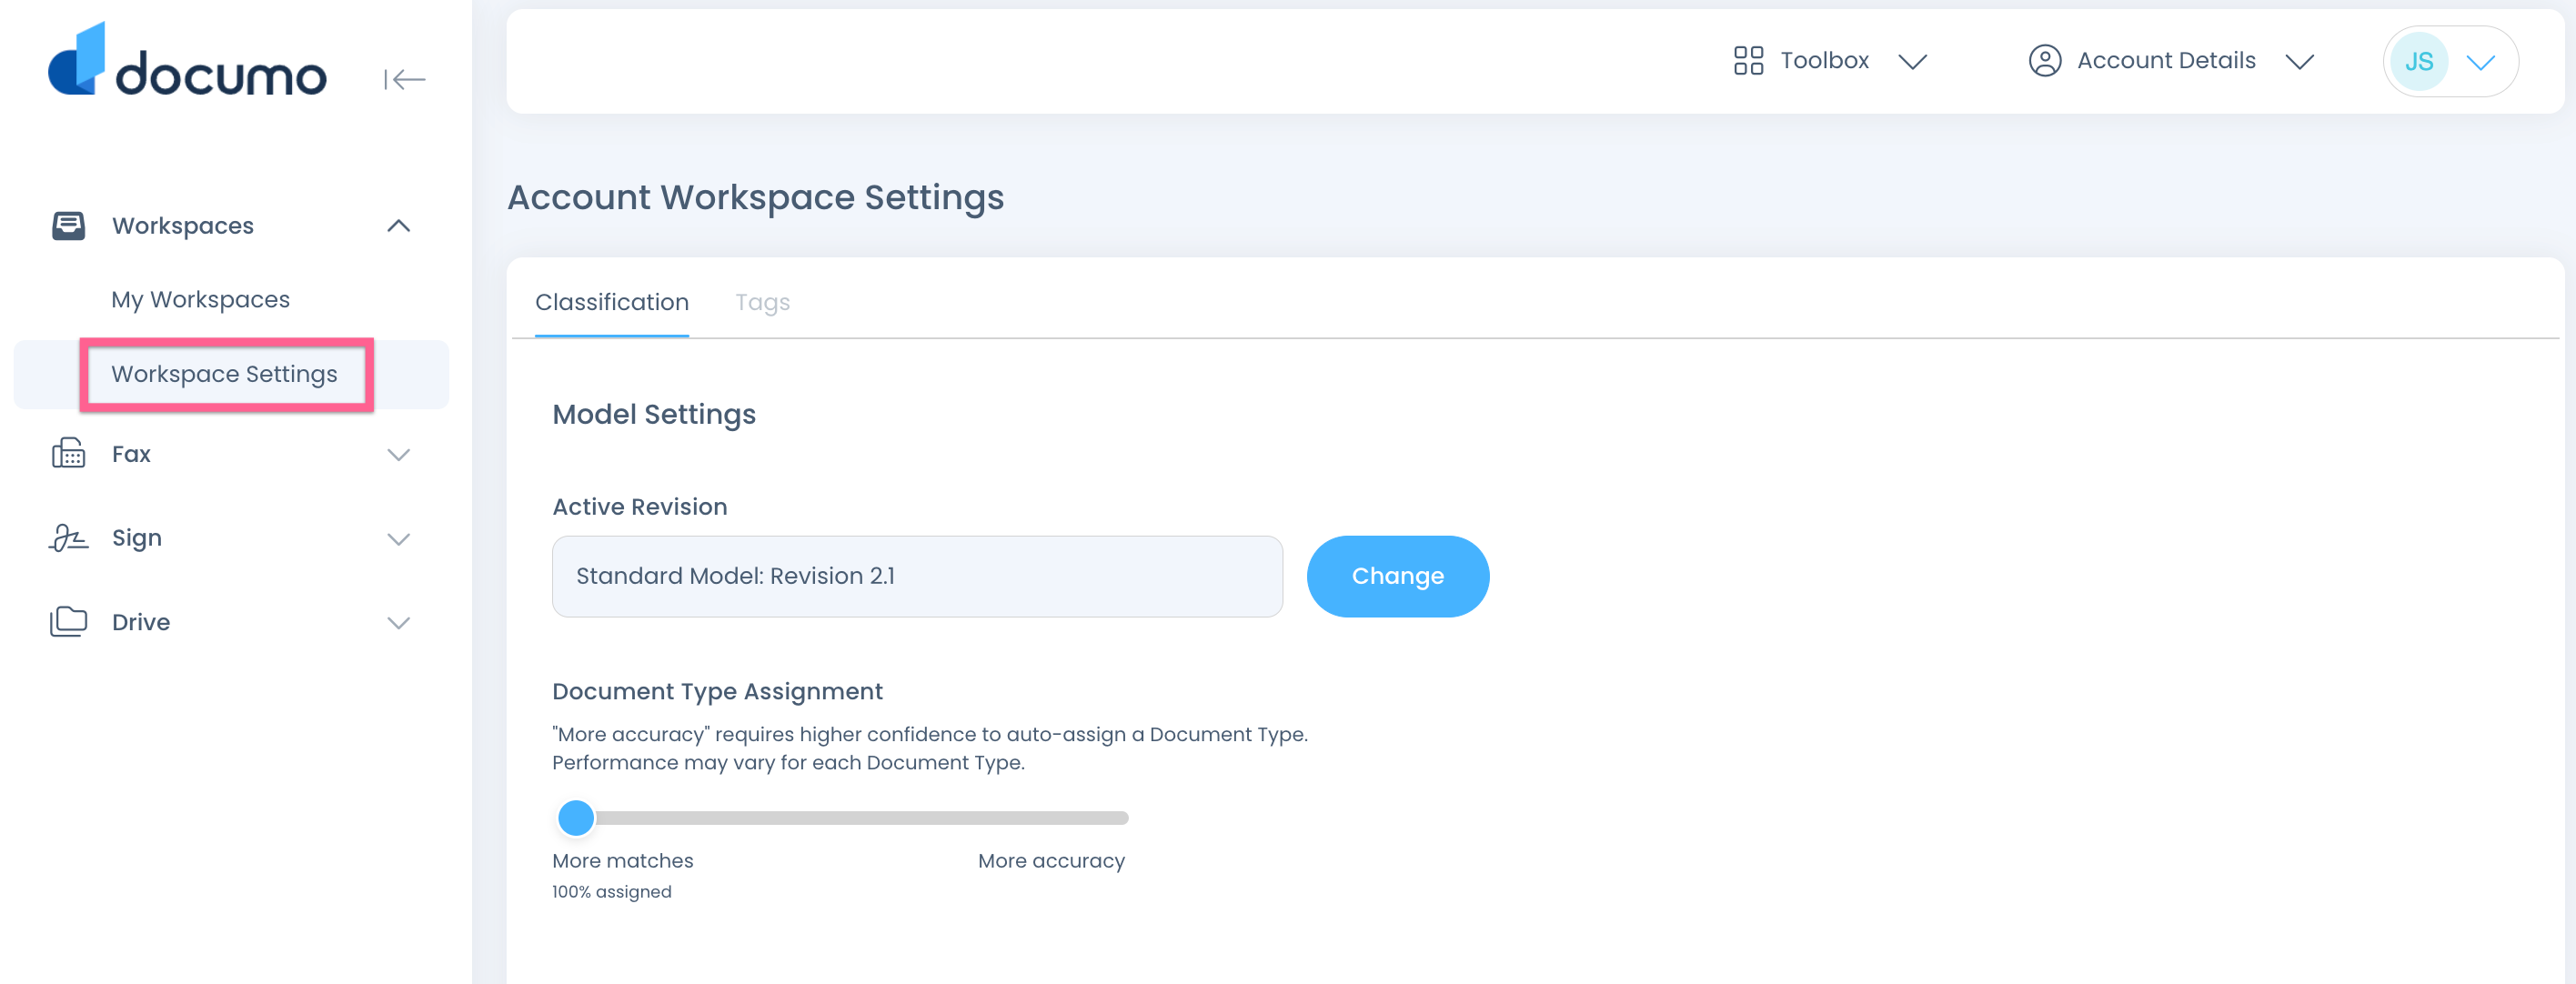Click the Workspaces inbox icon
2576x984 pixels.
pyautogui.click(x=68, y=226)
